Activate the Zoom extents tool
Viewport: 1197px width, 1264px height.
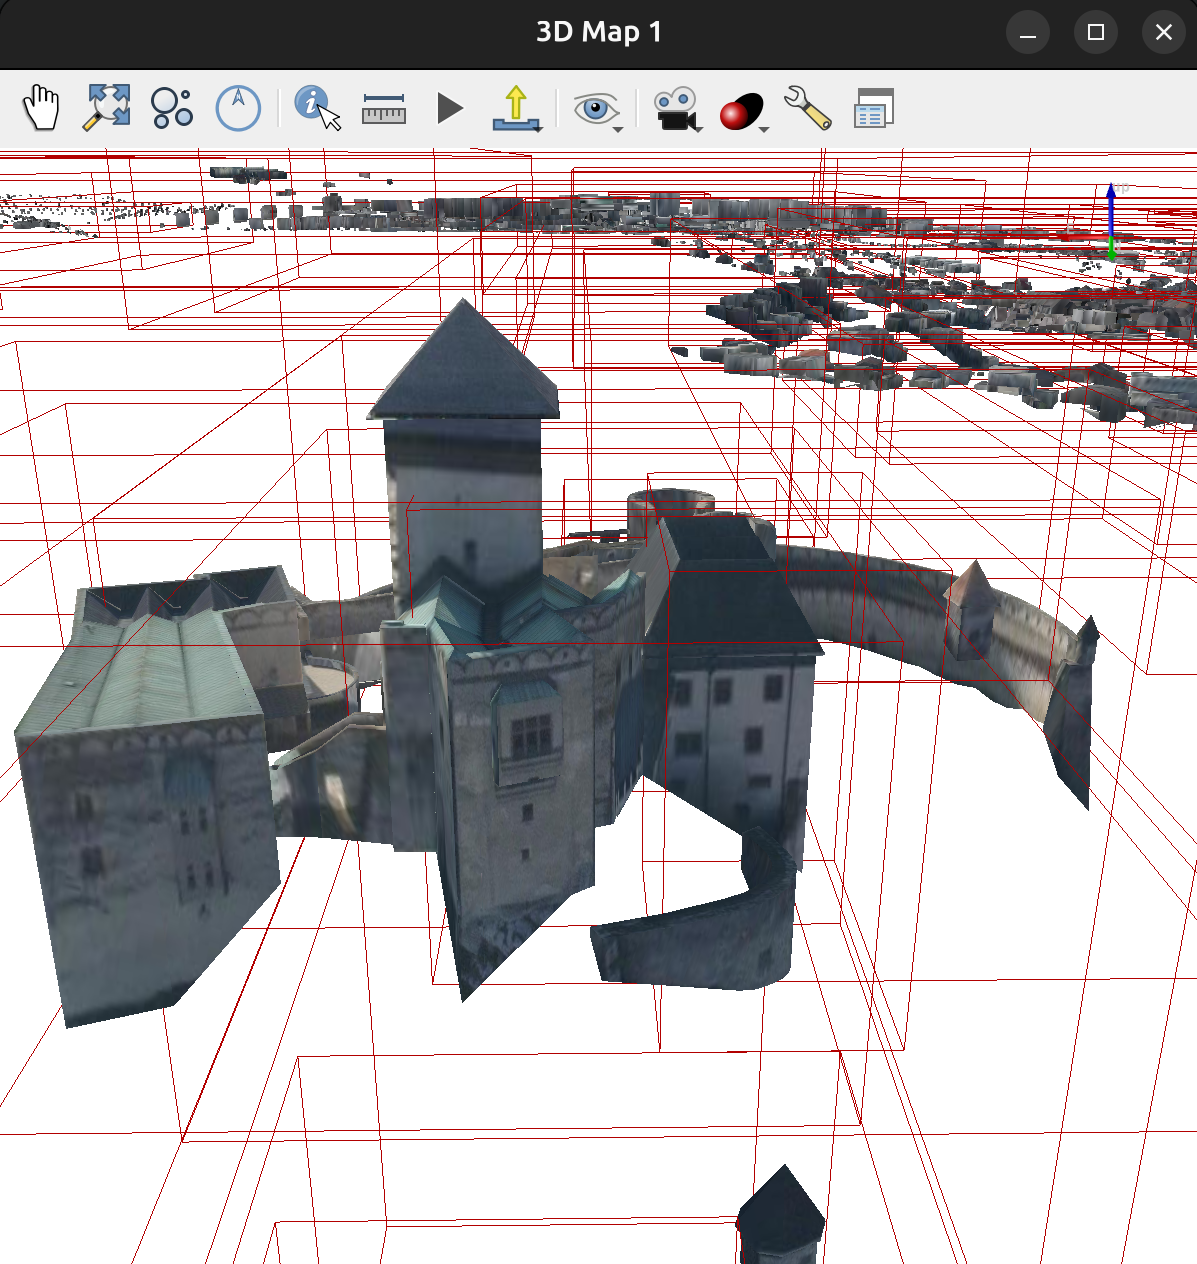[105, 107]
